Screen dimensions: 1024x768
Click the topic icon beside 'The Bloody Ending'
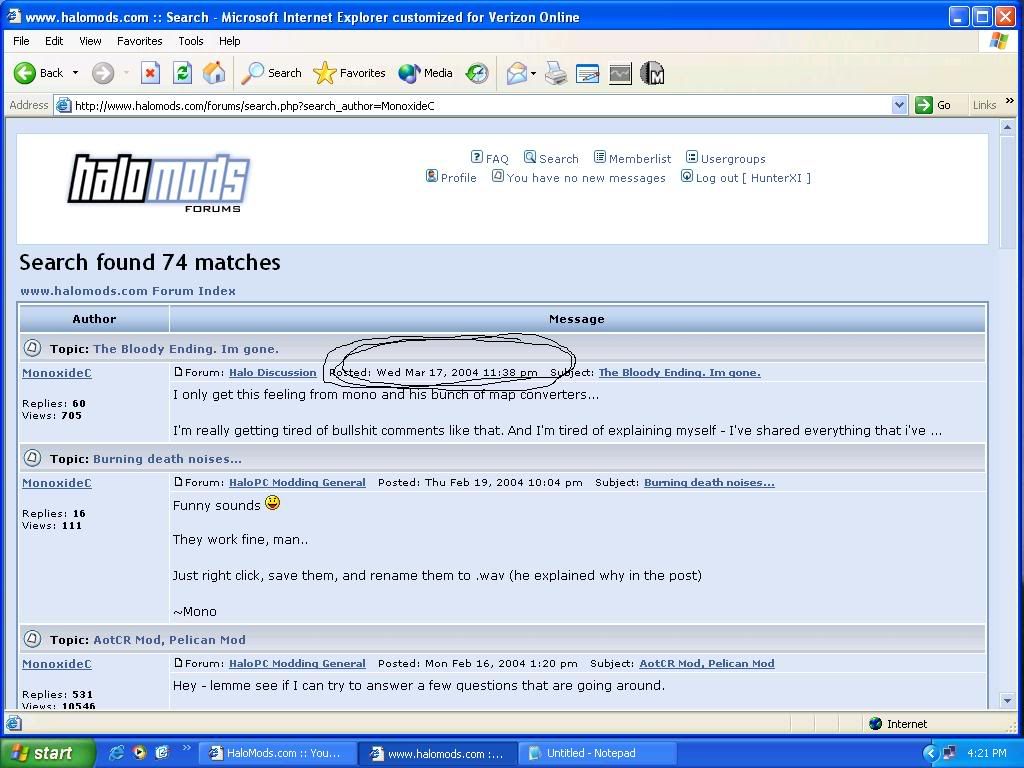[x=32, y=348]
